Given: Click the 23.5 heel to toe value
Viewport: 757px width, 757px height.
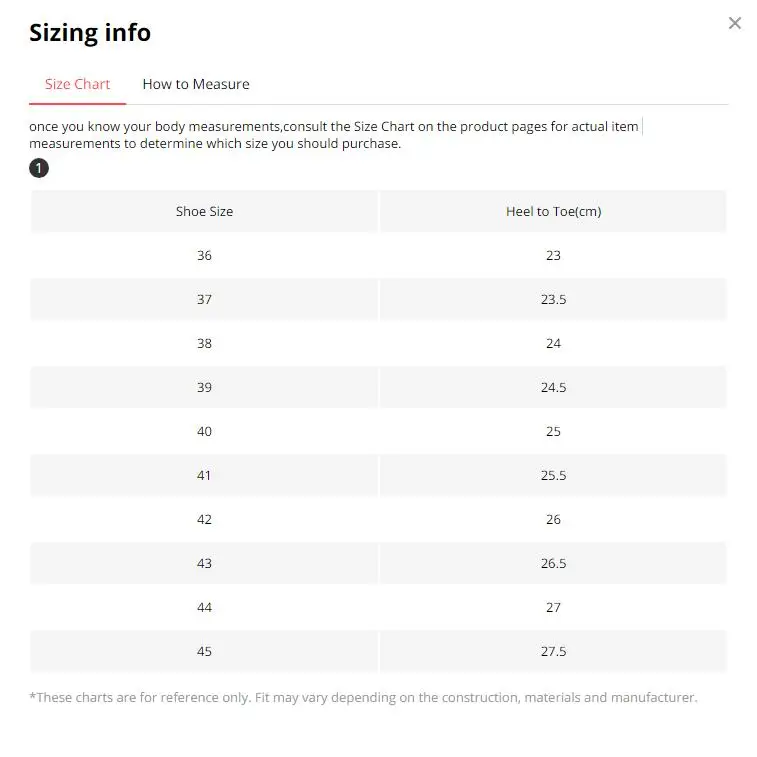Looking at the screenshot, I should click(553, 299).
